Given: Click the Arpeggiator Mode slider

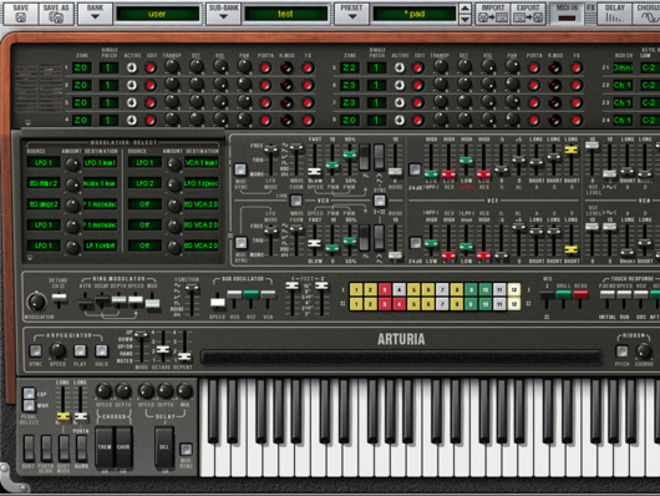Looking at the screenshot, I should pos(141,334).
